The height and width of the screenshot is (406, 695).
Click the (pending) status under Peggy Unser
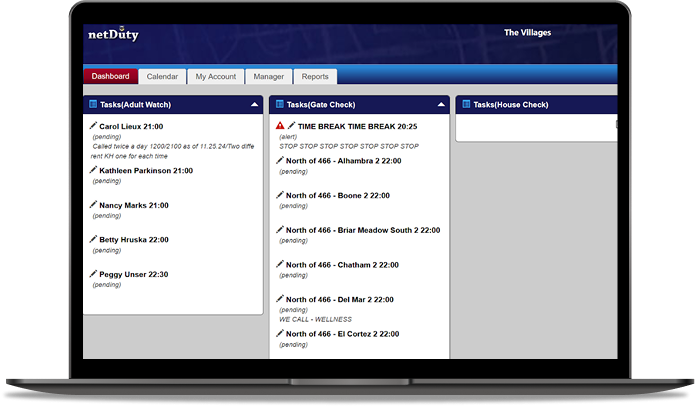tap(106, 285)
